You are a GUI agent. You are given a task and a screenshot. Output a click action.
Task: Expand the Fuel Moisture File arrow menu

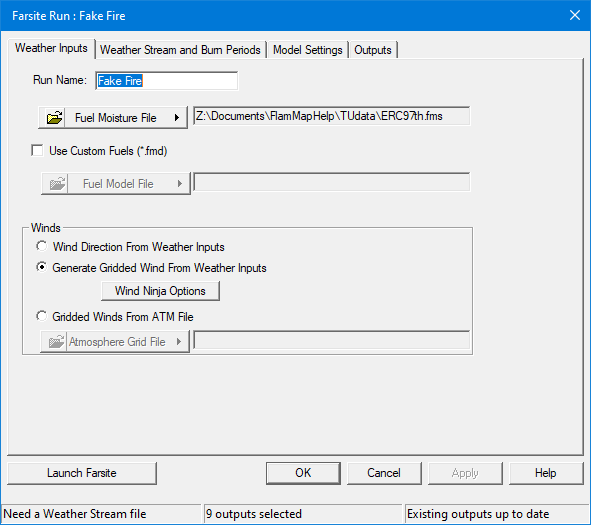[x=177, y=118]
